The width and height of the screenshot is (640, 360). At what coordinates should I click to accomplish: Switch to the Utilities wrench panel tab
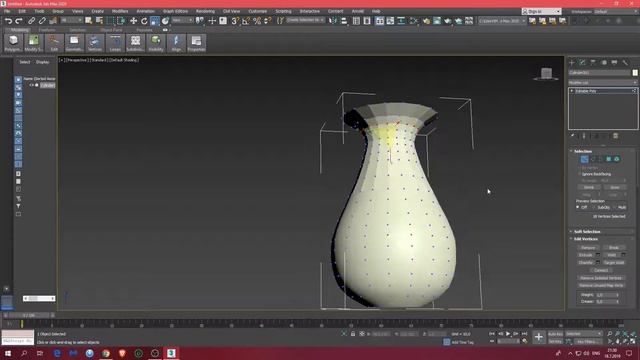(625, 62)
